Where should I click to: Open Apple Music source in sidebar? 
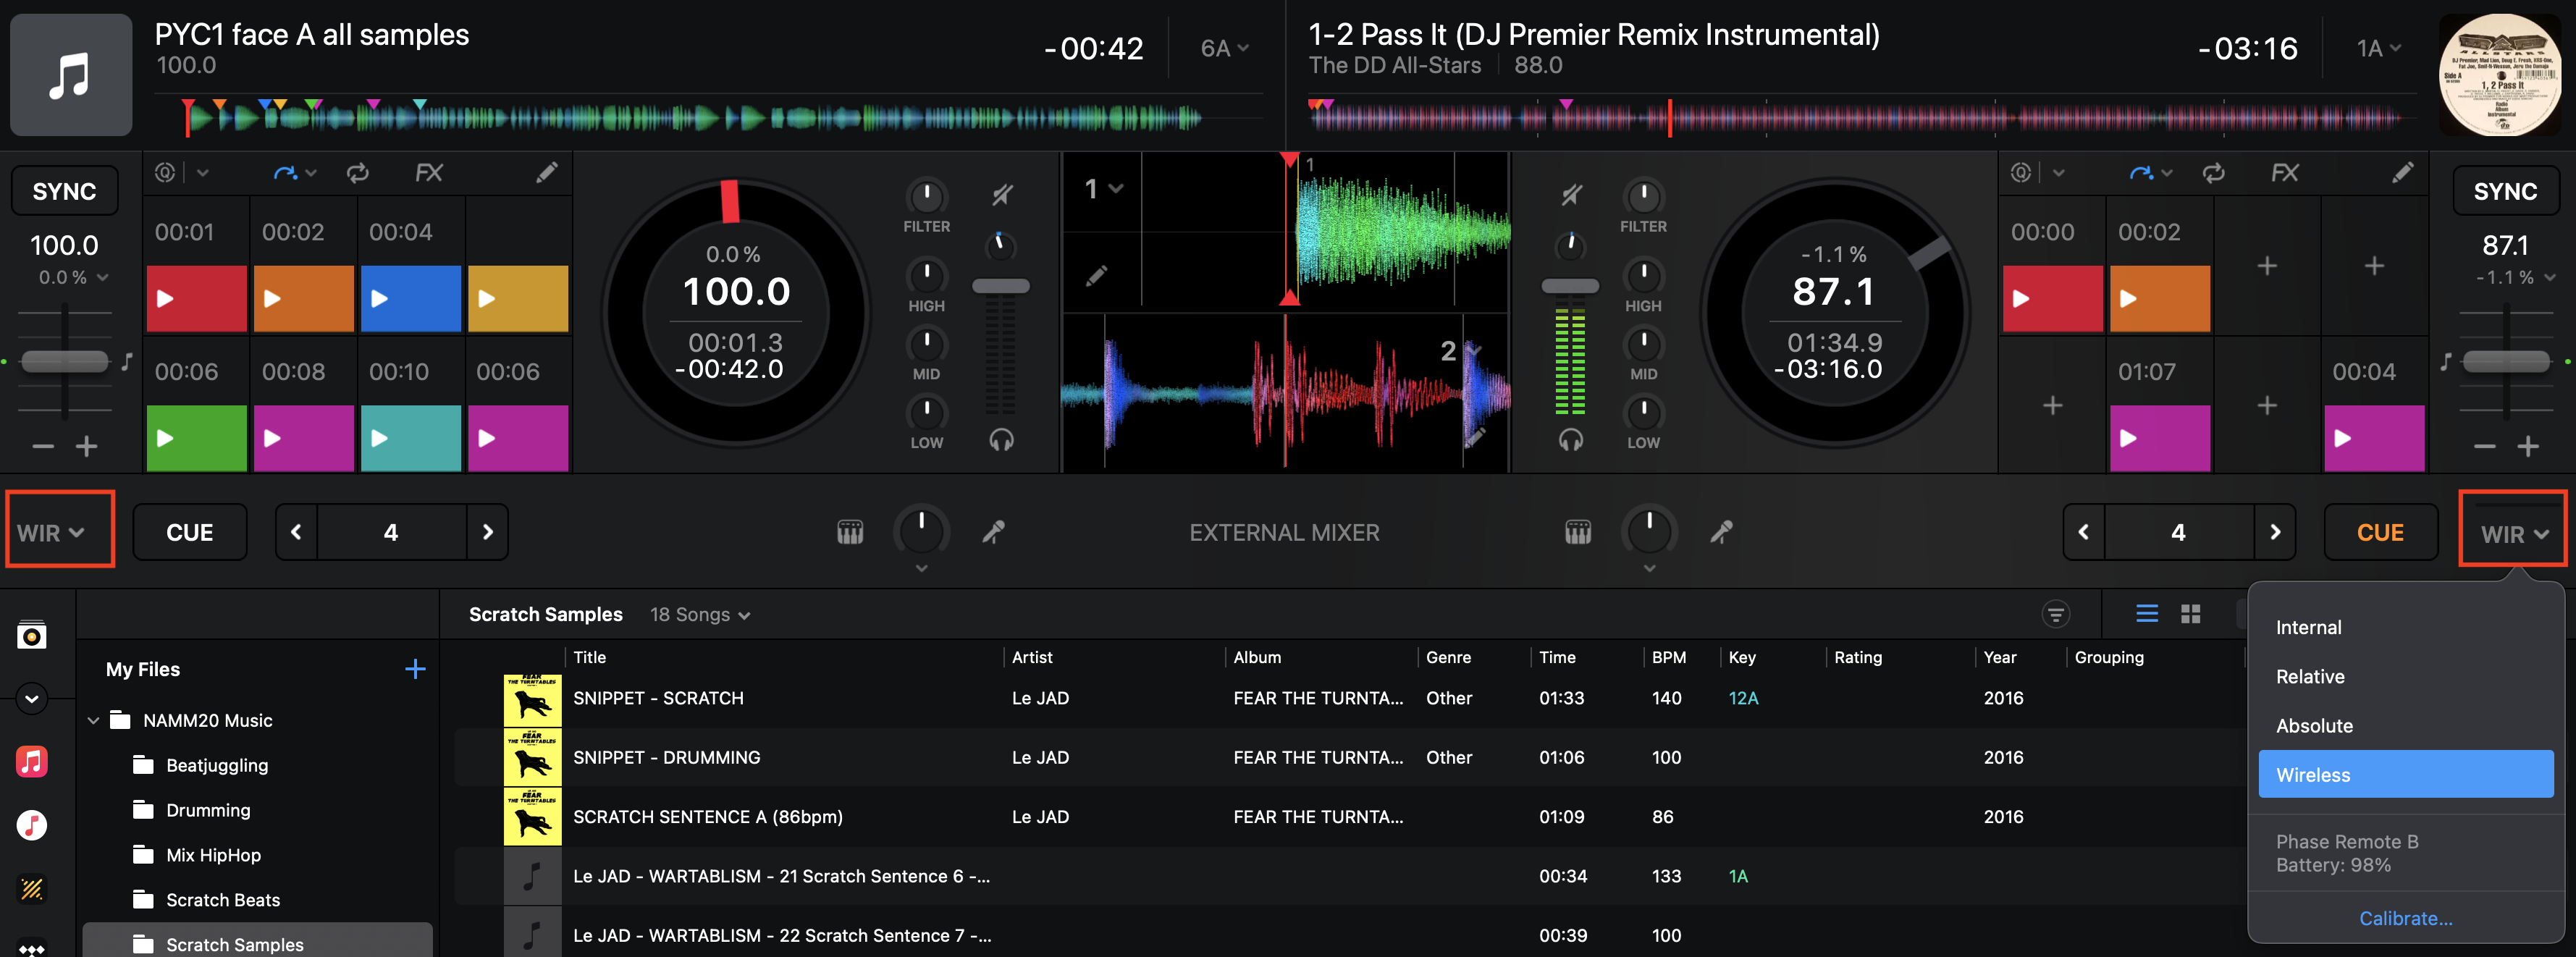point(32,761)
